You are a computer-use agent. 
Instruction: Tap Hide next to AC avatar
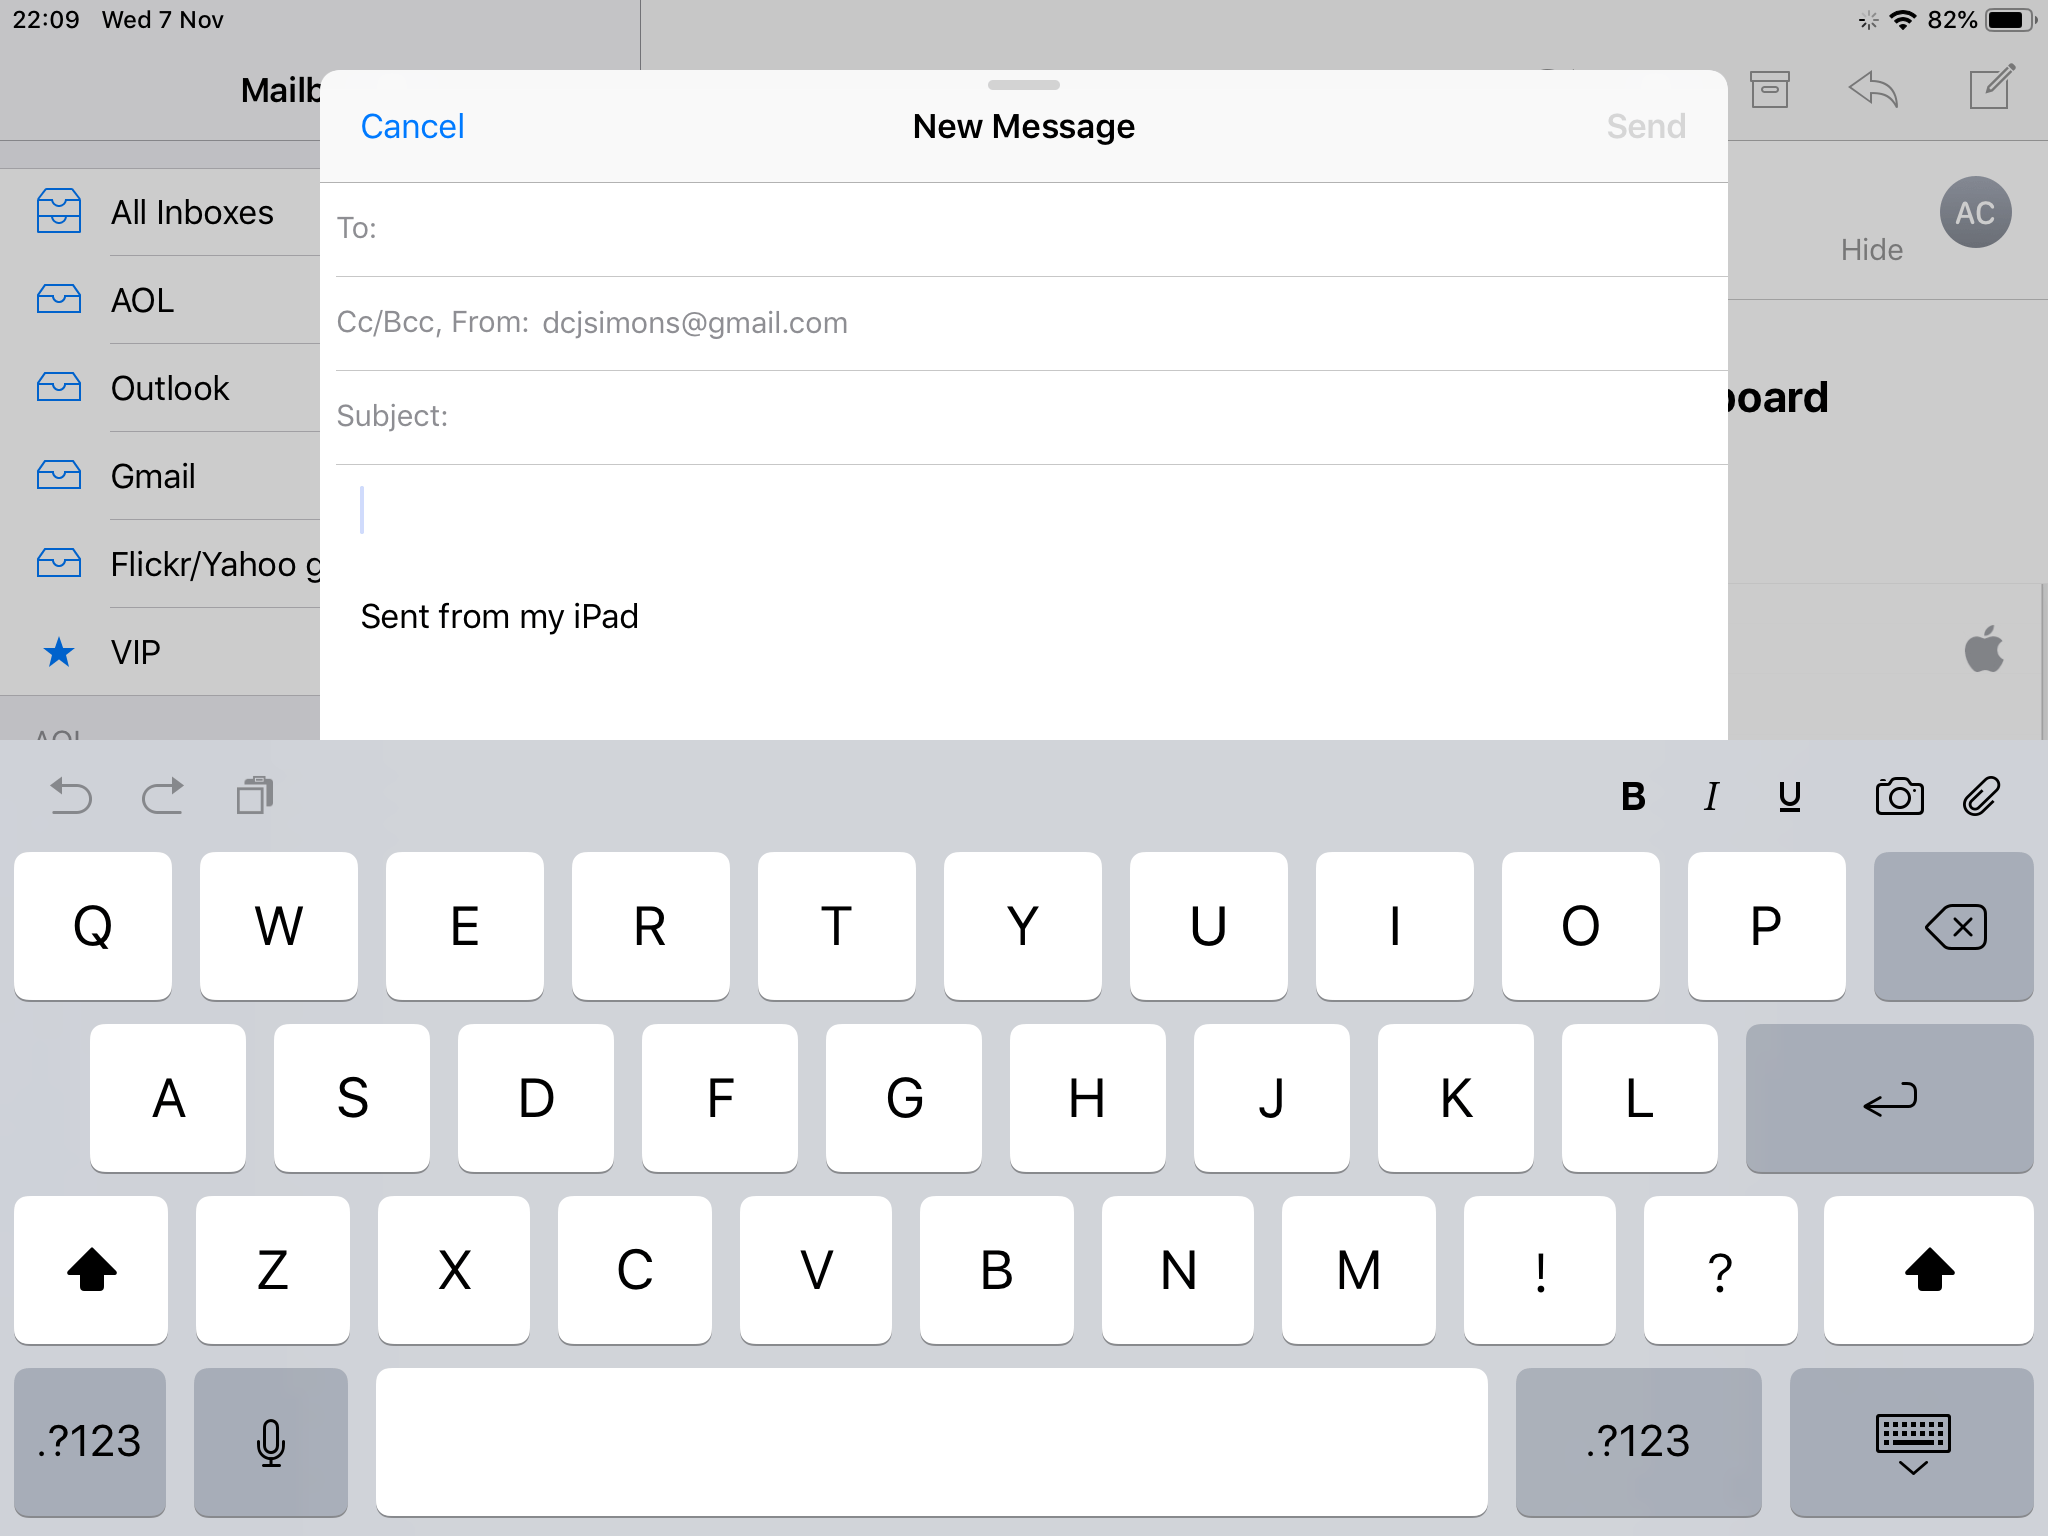(1871, 250)
